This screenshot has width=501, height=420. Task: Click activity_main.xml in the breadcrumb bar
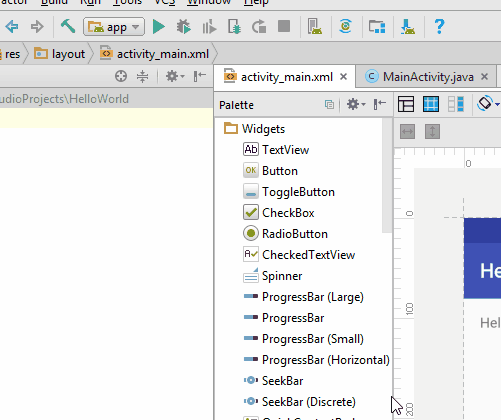point(155,54)
